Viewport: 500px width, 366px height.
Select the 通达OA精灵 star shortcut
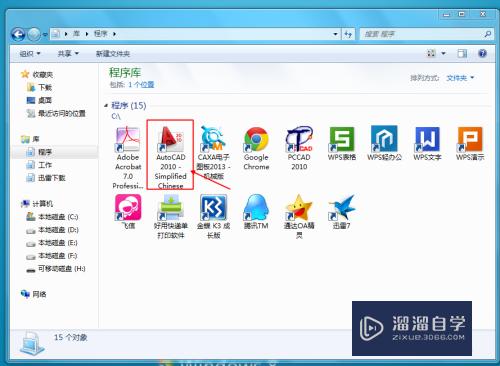point(299,217)
